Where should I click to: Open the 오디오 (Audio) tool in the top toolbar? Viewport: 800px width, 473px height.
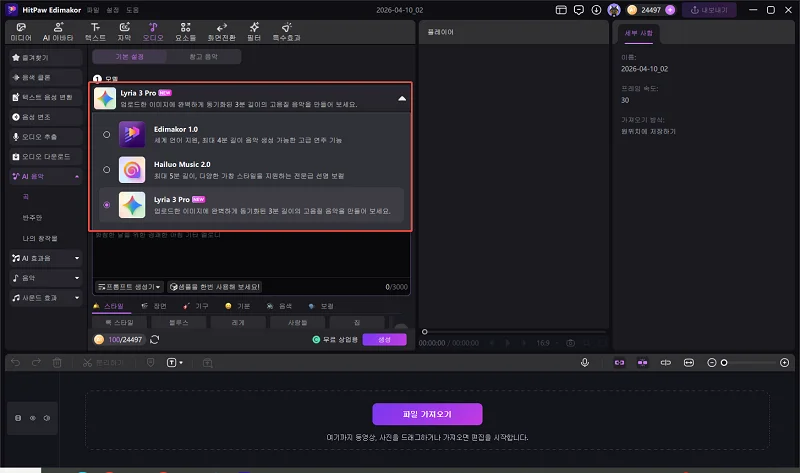(x=153, y=32)
